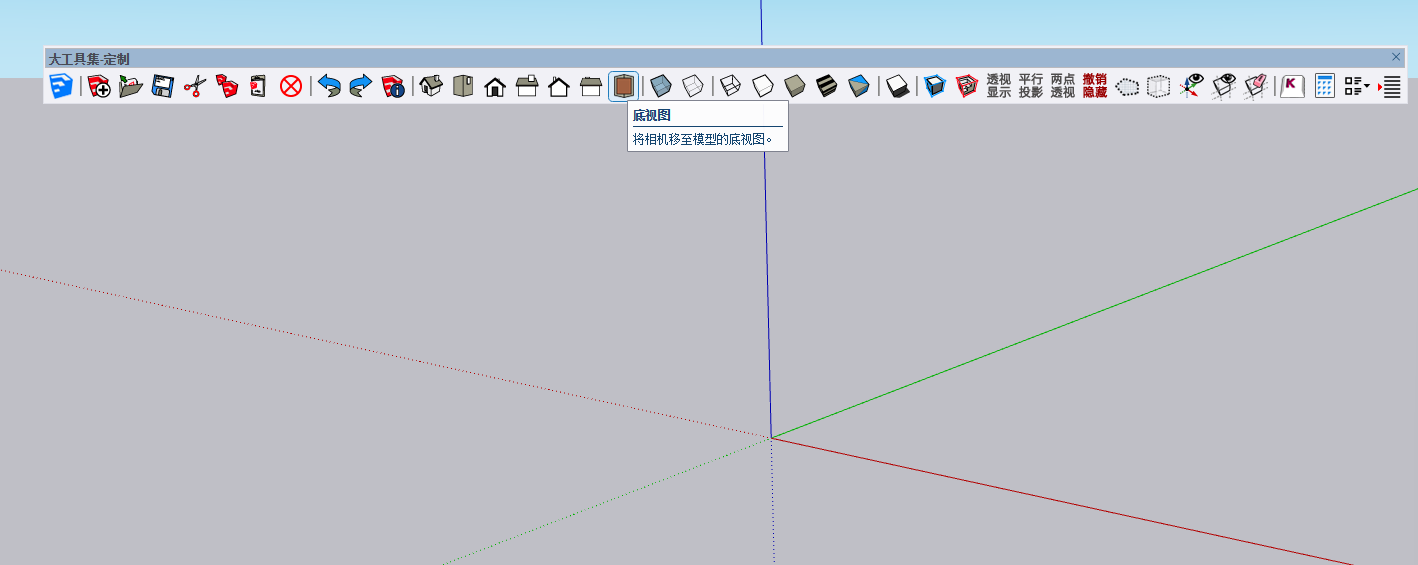Open file with the folder icon

[131, 86]
